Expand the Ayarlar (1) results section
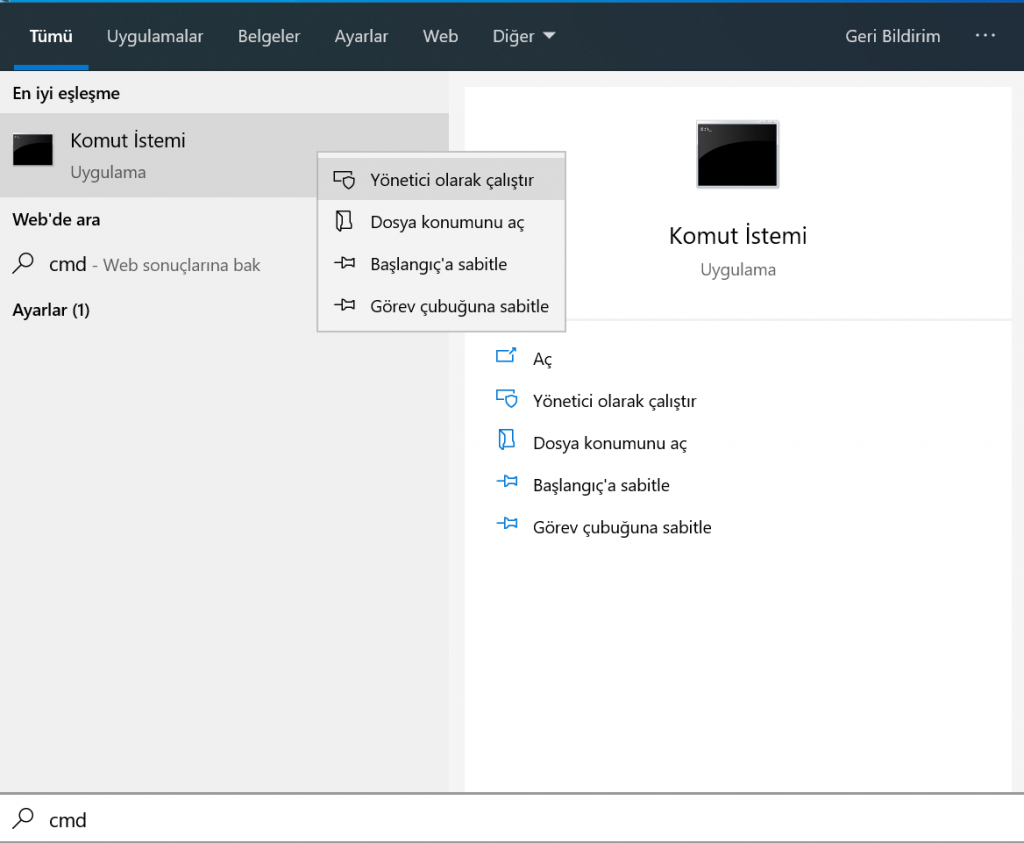The height and width of the screenshot is (843, 1024). point(51,310)
